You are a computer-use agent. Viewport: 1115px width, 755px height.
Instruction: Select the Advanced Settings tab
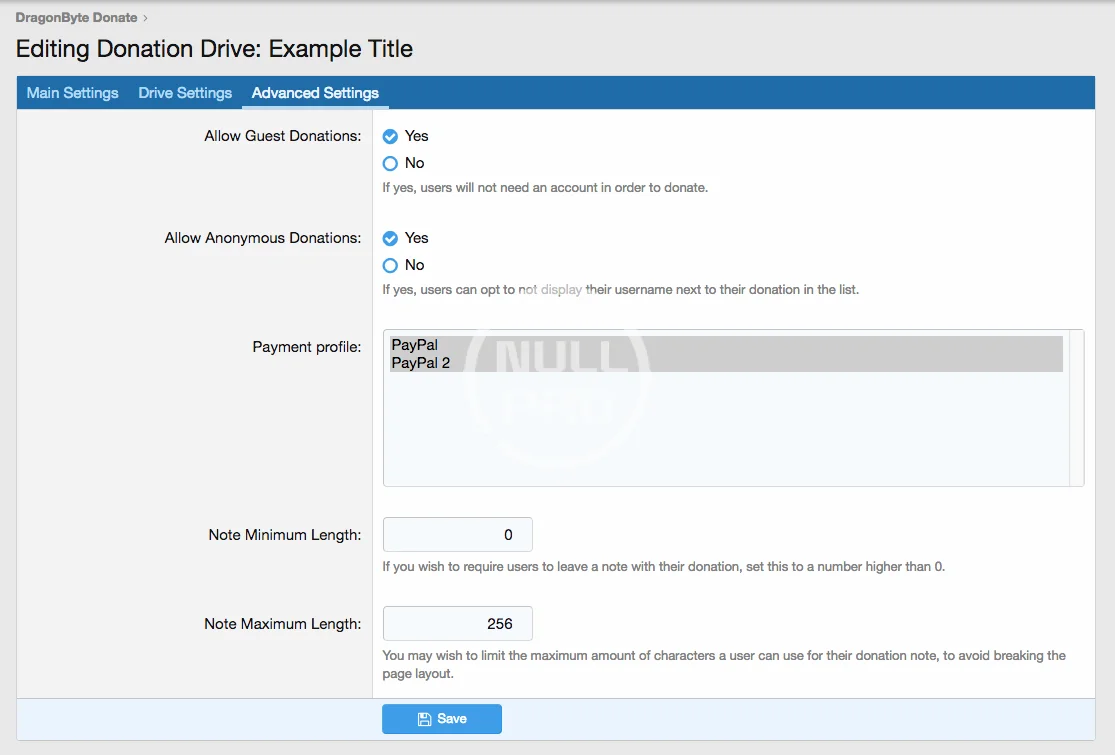[x=315, y=93]
